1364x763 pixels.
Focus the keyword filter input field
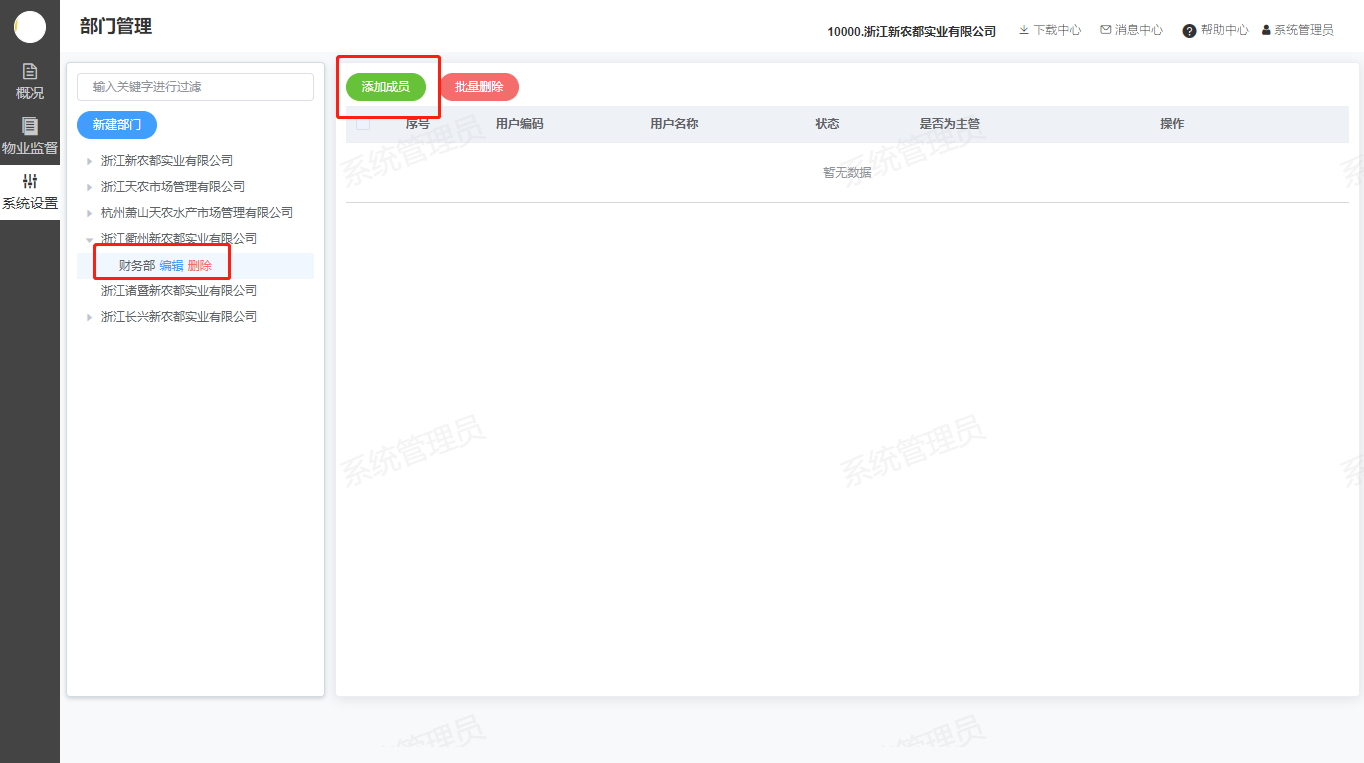click(x=195, y=87)
